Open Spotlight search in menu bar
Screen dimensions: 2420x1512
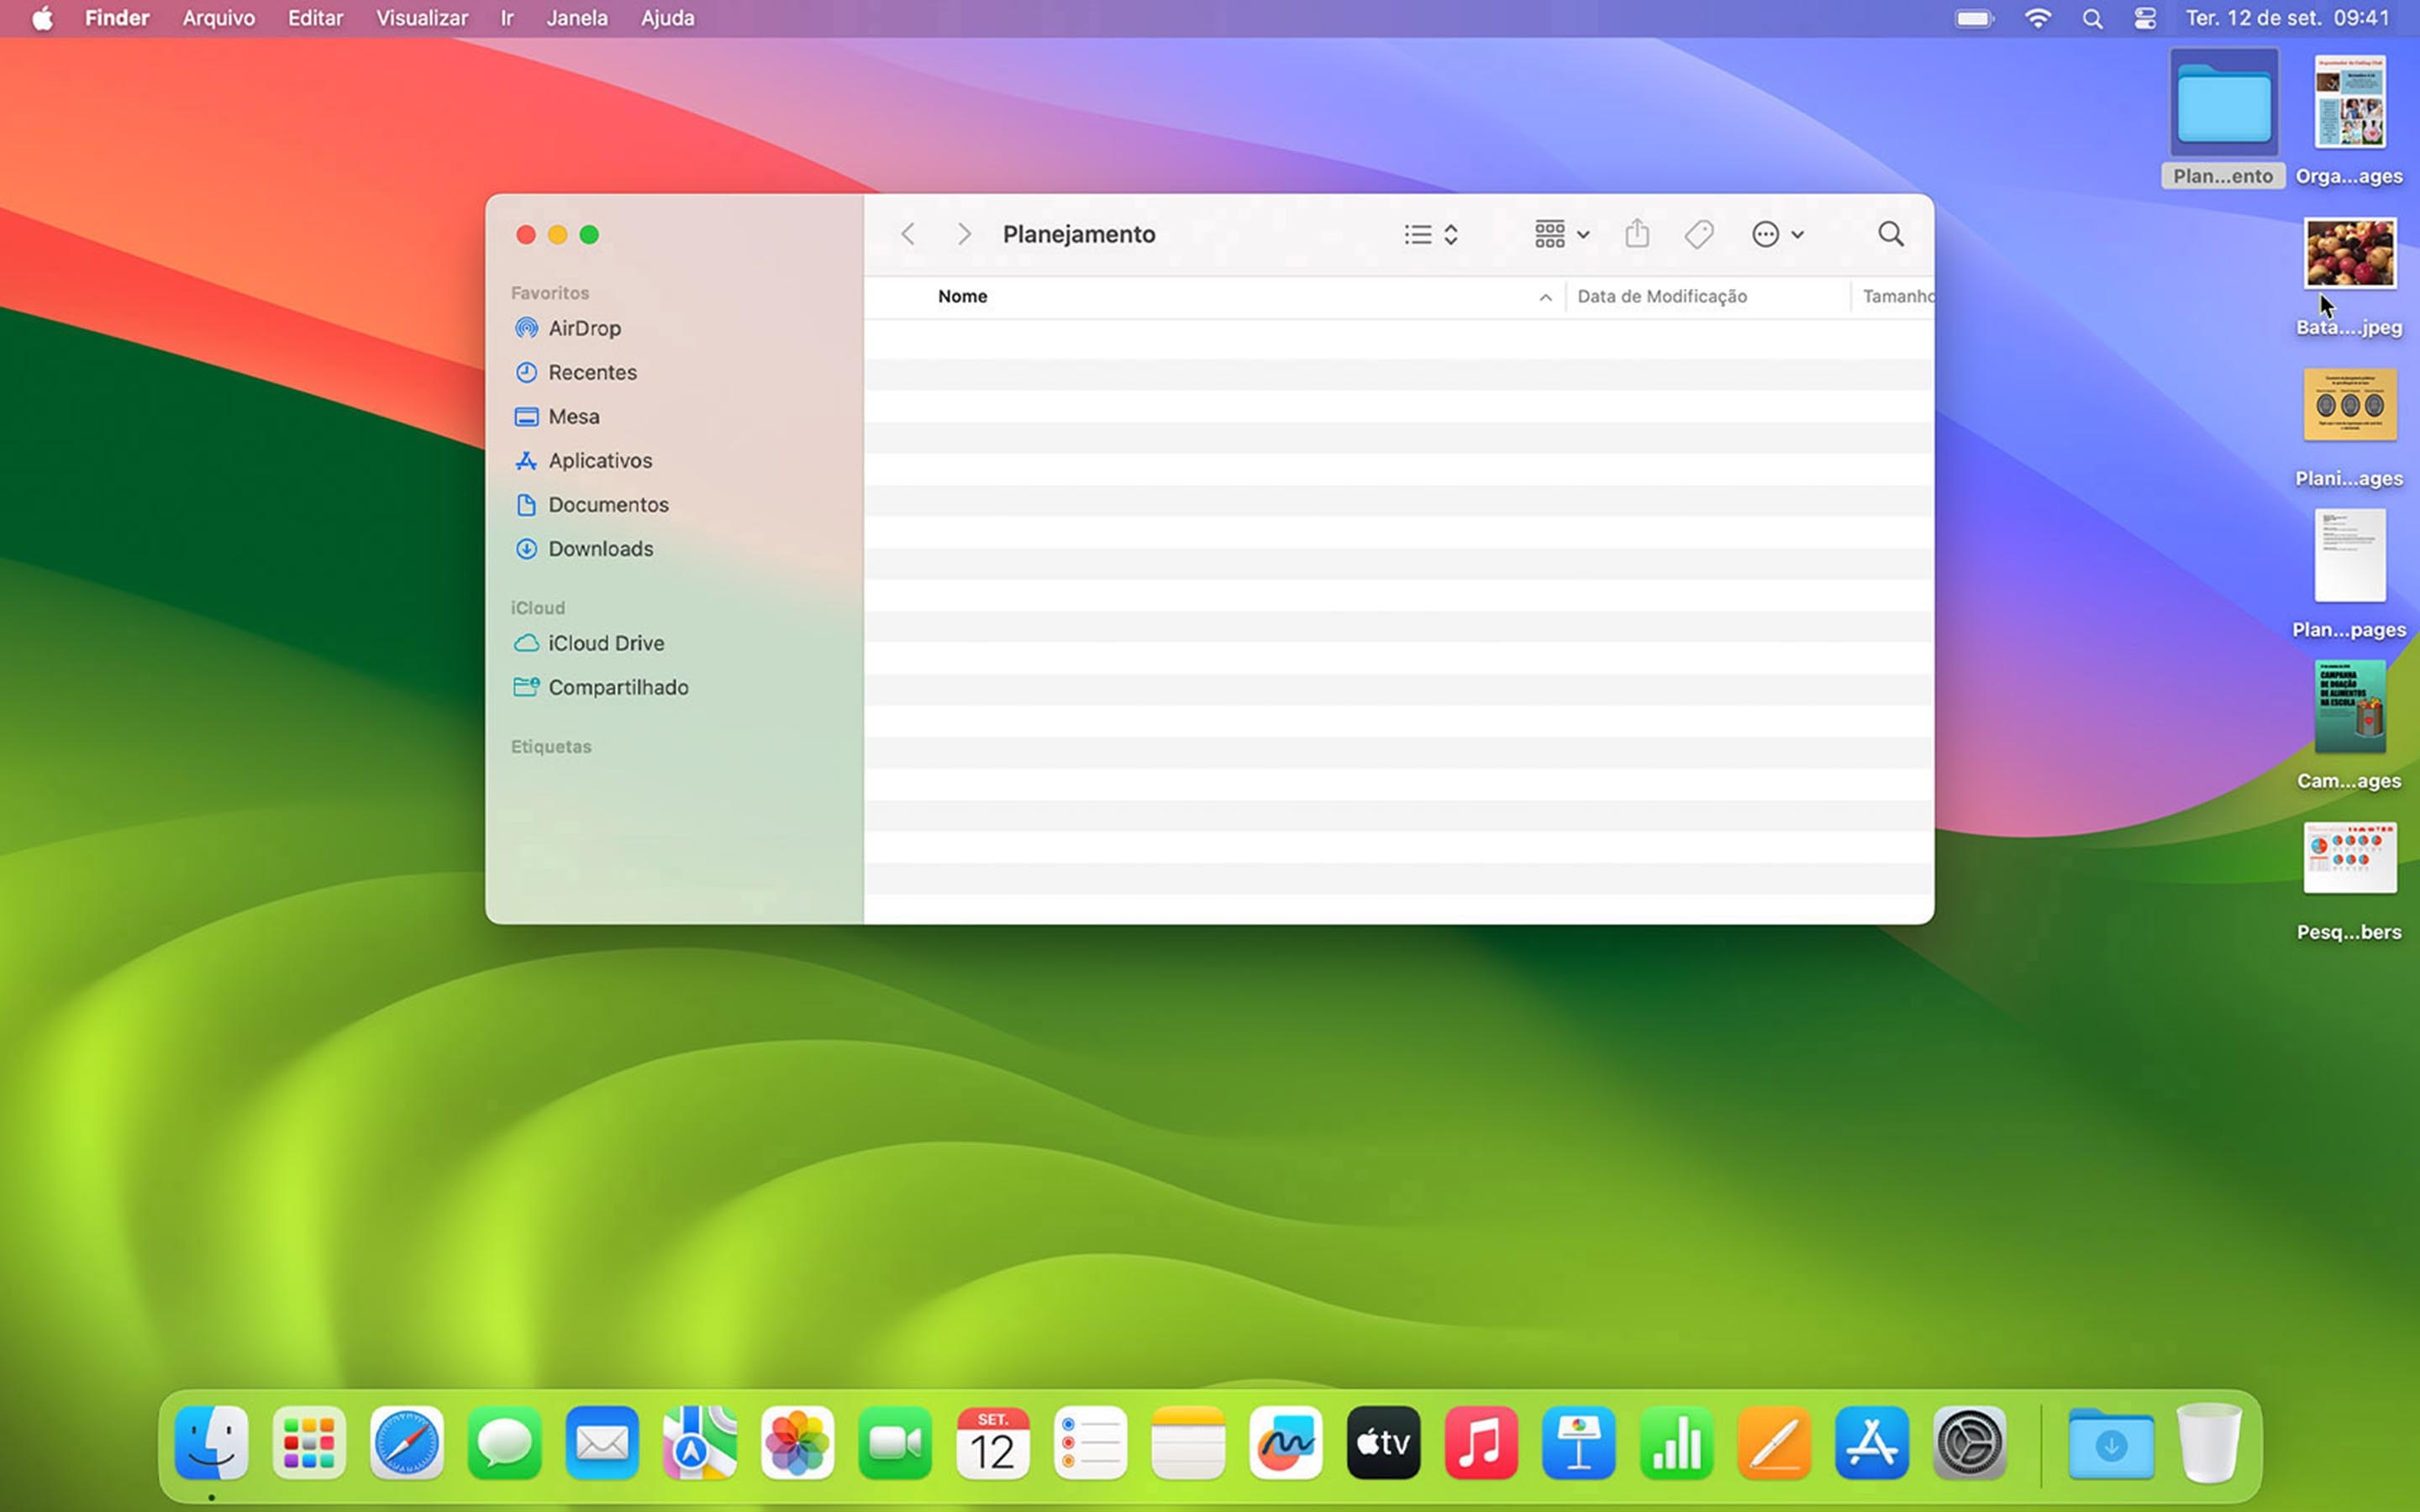click(x=2092, y=18)
